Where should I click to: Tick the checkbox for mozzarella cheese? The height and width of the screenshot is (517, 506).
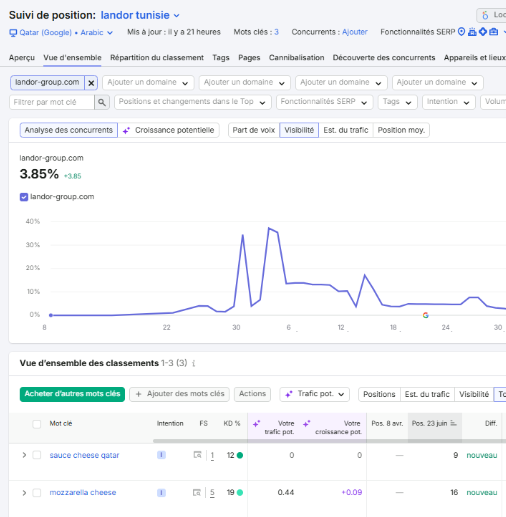click(37, 493)
